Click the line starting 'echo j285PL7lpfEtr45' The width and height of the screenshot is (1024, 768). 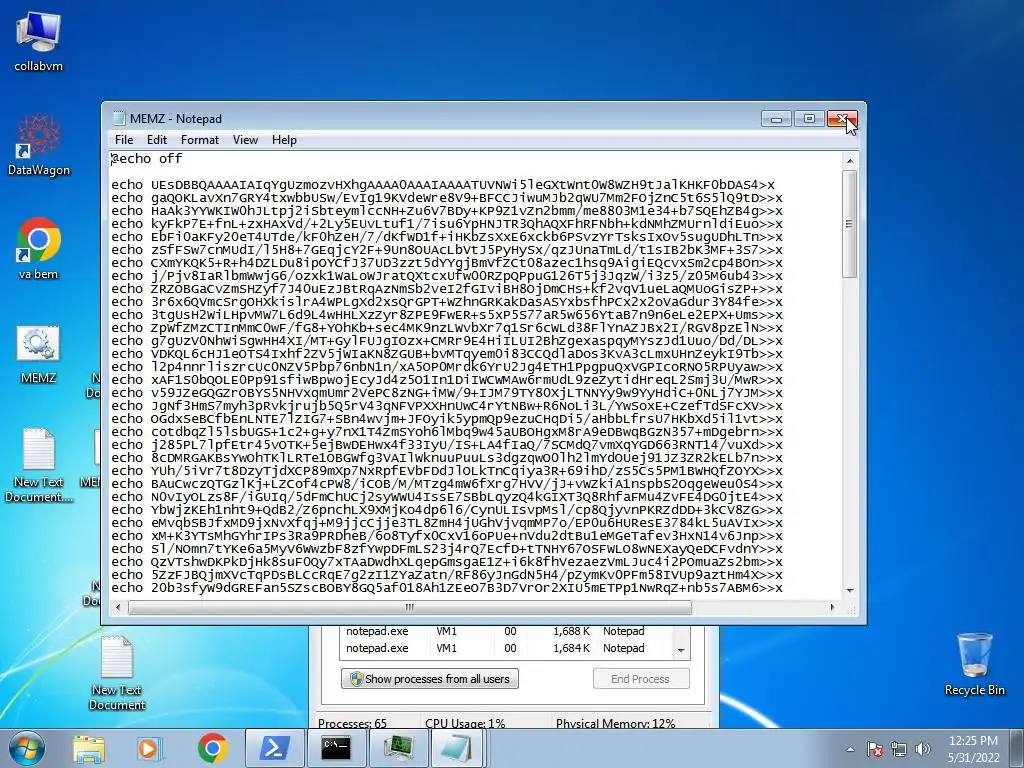(447, 445)
